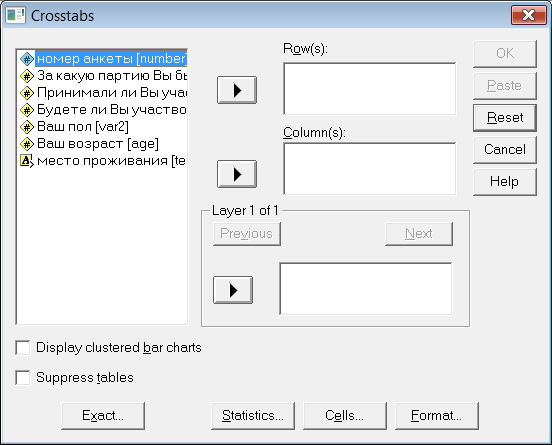
Task: Click inside the Layer variable list box
Action: 366,289
